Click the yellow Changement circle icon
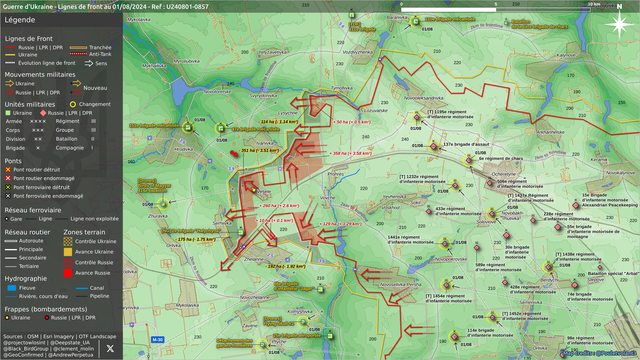Screen dimensions: 640x360 point(73,104)
